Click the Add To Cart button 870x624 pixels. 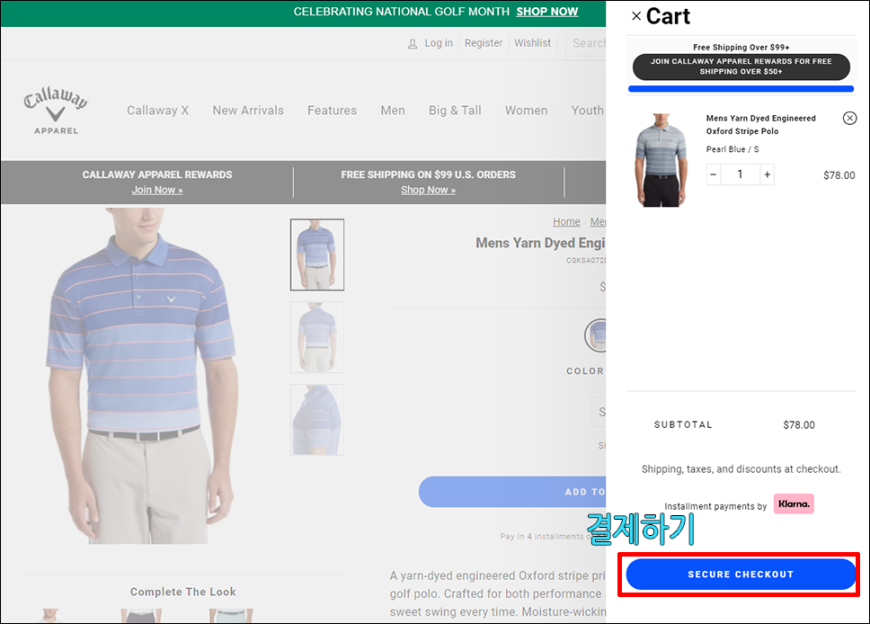click(x=512, y=491)
